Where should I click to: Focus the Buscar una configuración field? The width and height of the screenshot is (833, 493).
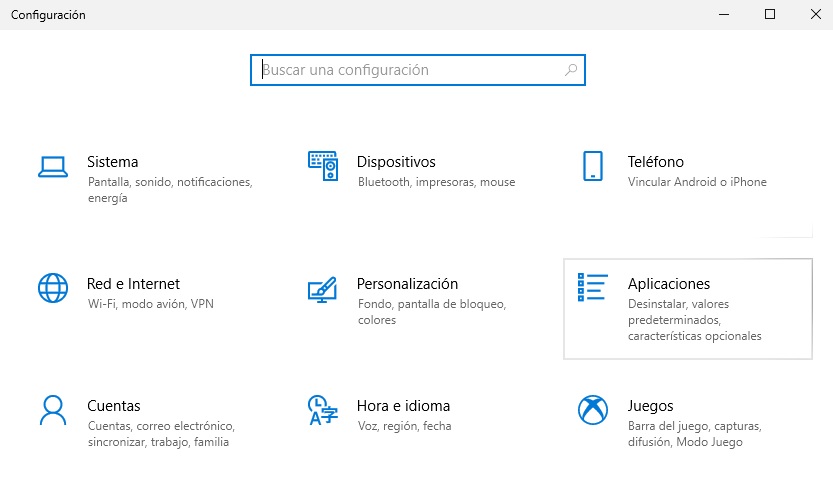point(418,70)
